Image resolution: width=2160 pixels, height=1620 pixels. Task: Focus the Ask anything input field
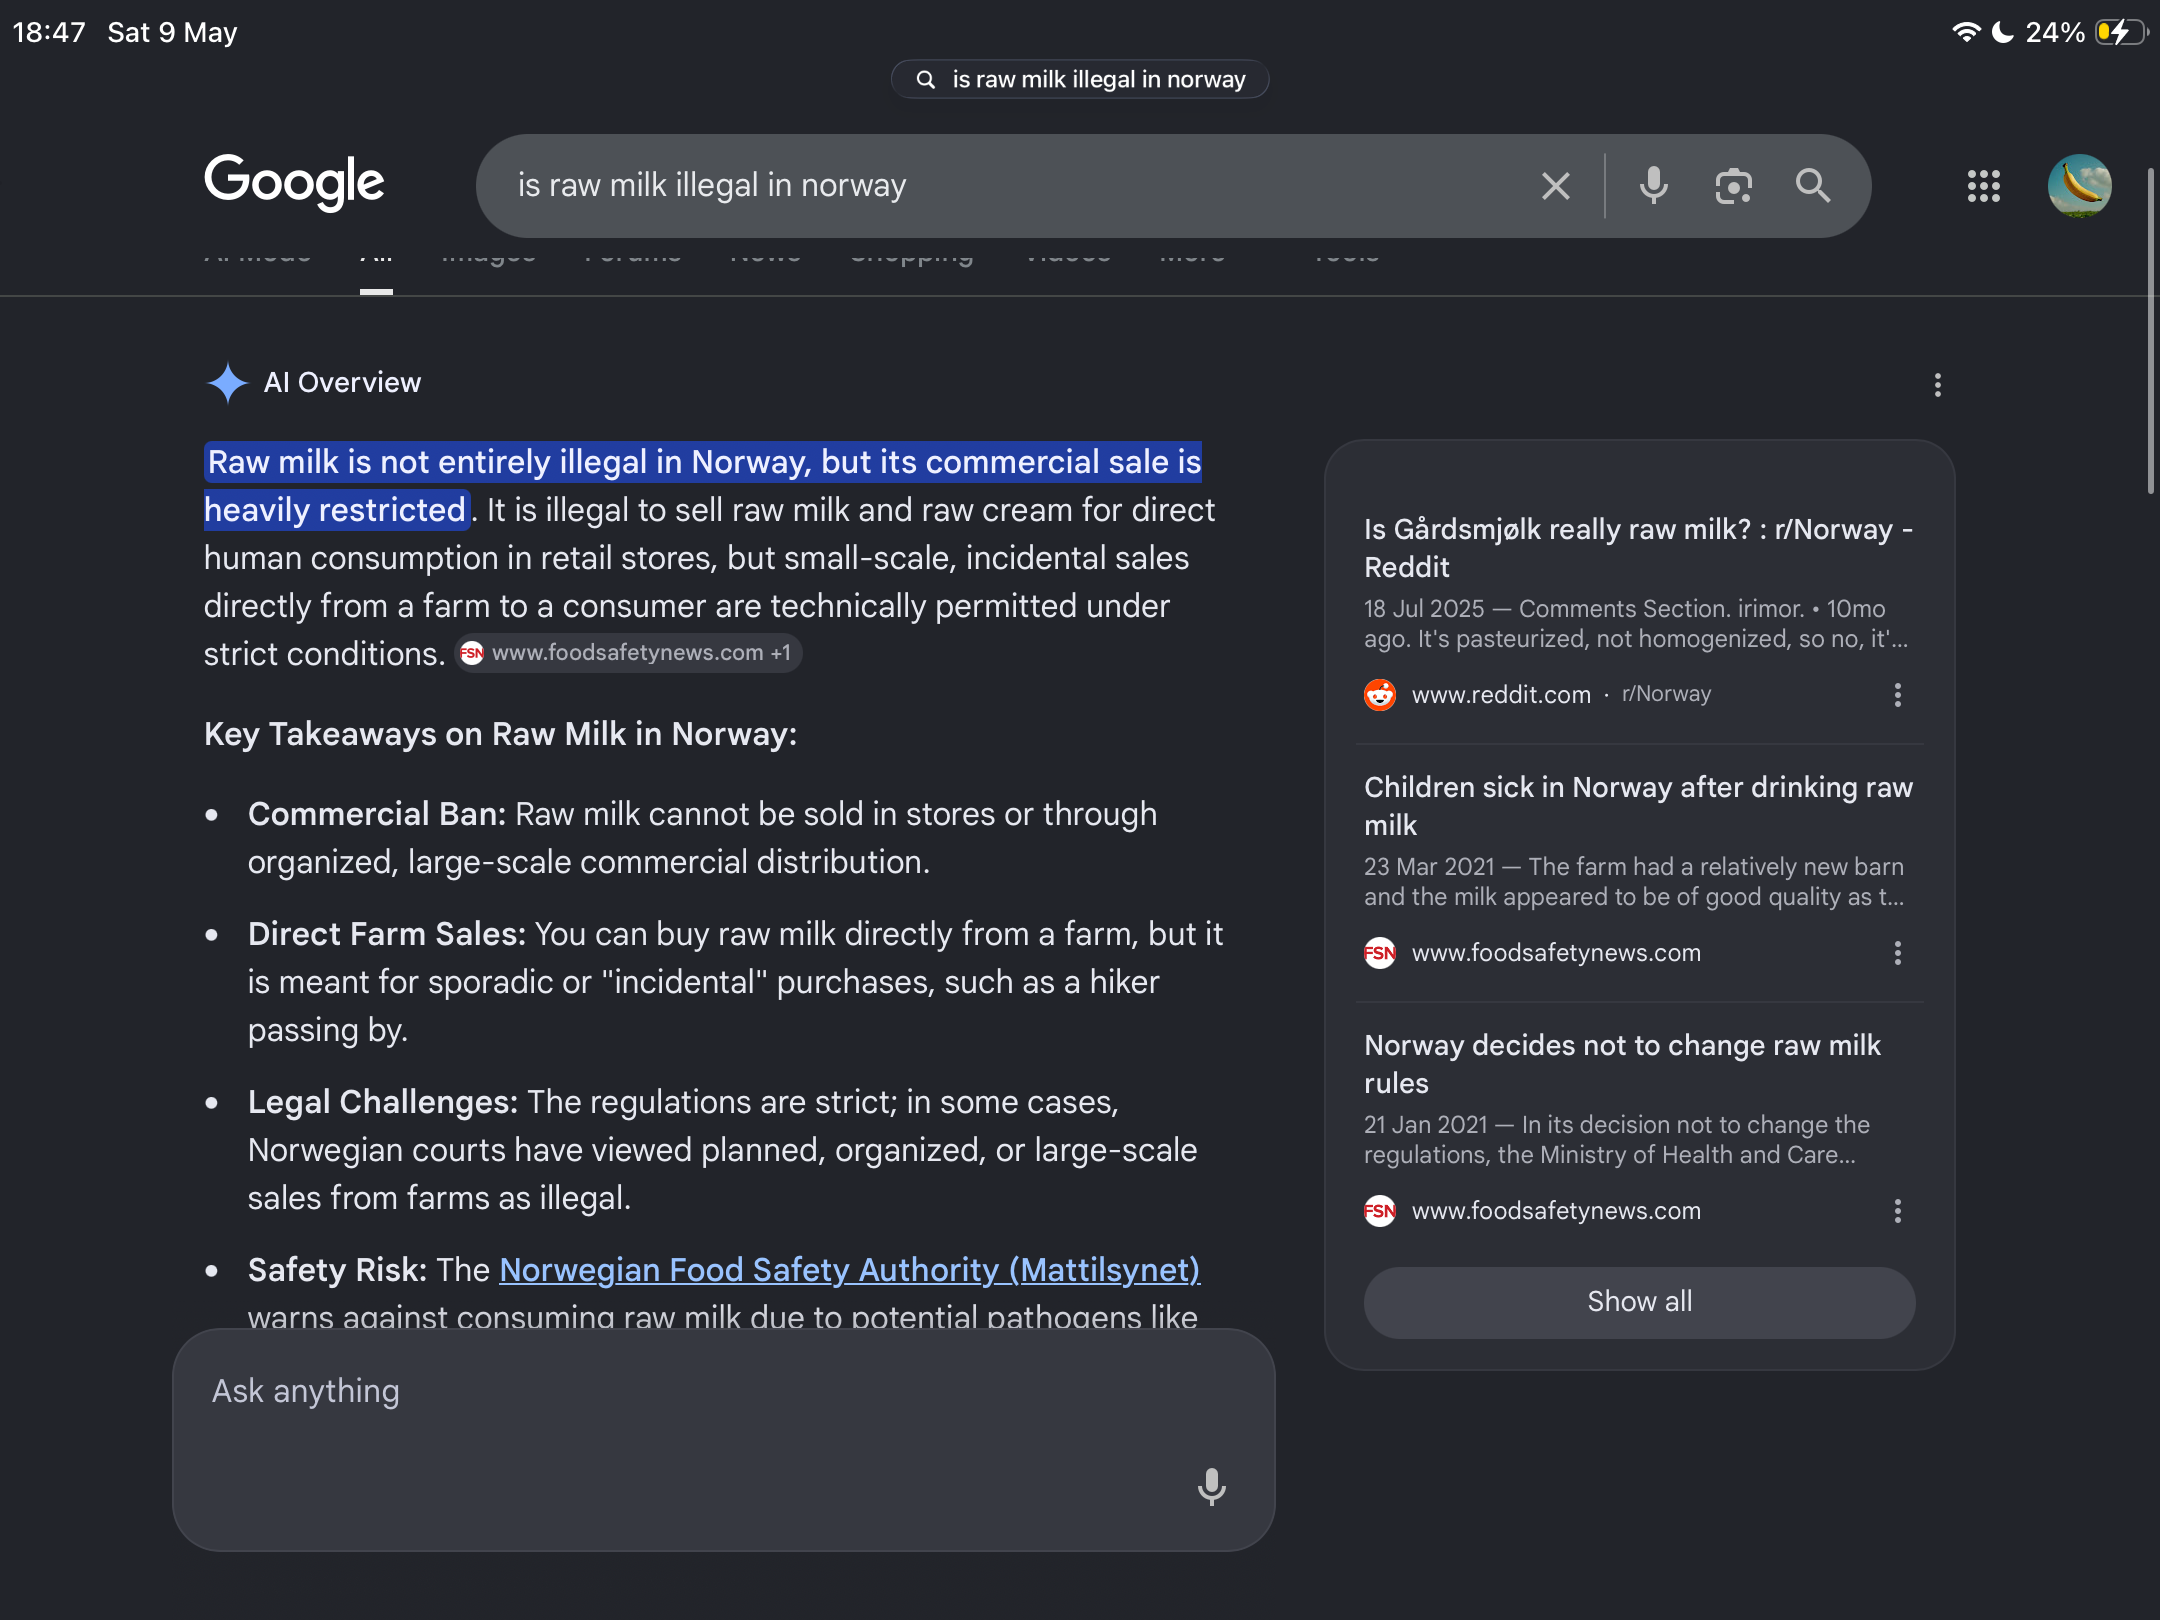click(x=724, y=1440)
